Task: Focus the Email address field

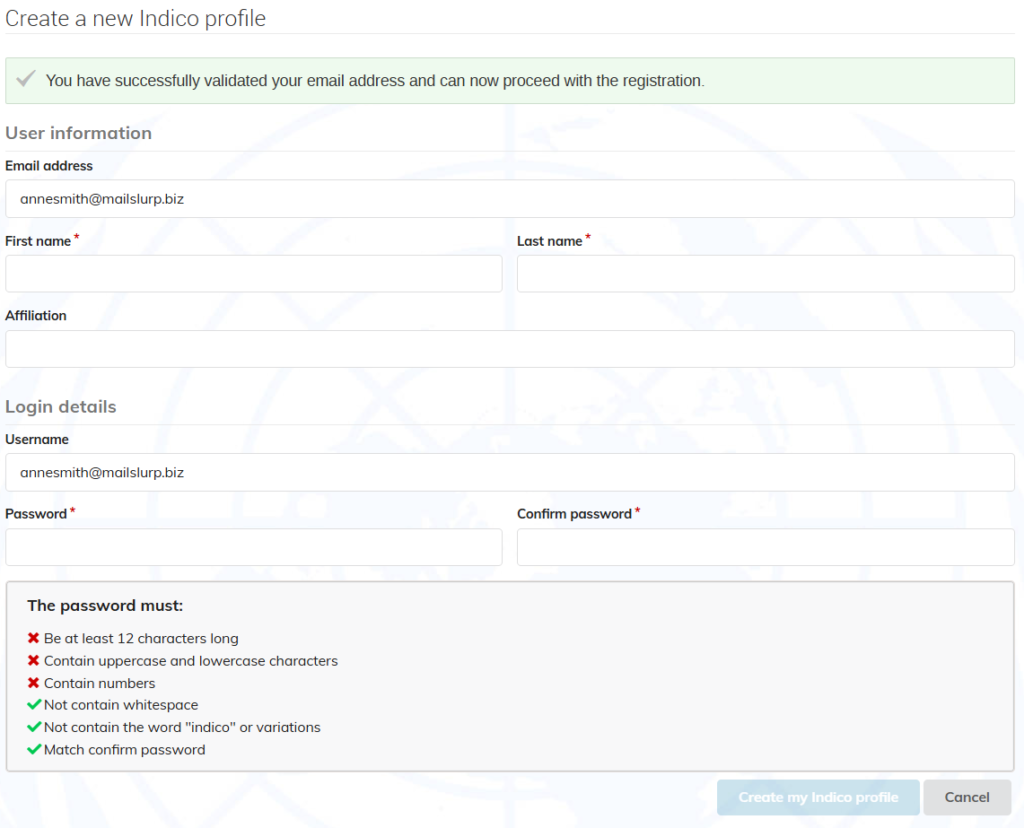Action: (510, 199)
